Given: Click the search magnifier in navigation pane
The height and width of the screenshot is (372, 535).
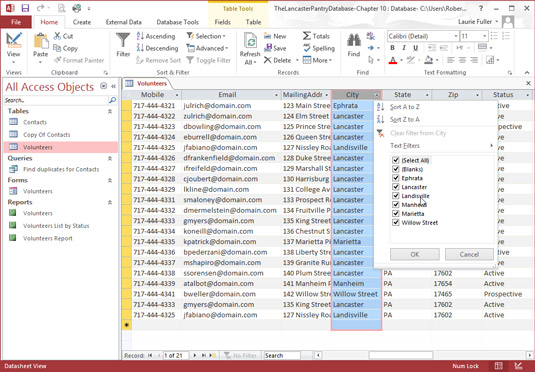Looking at the screenshot, I should click(112, 100).
